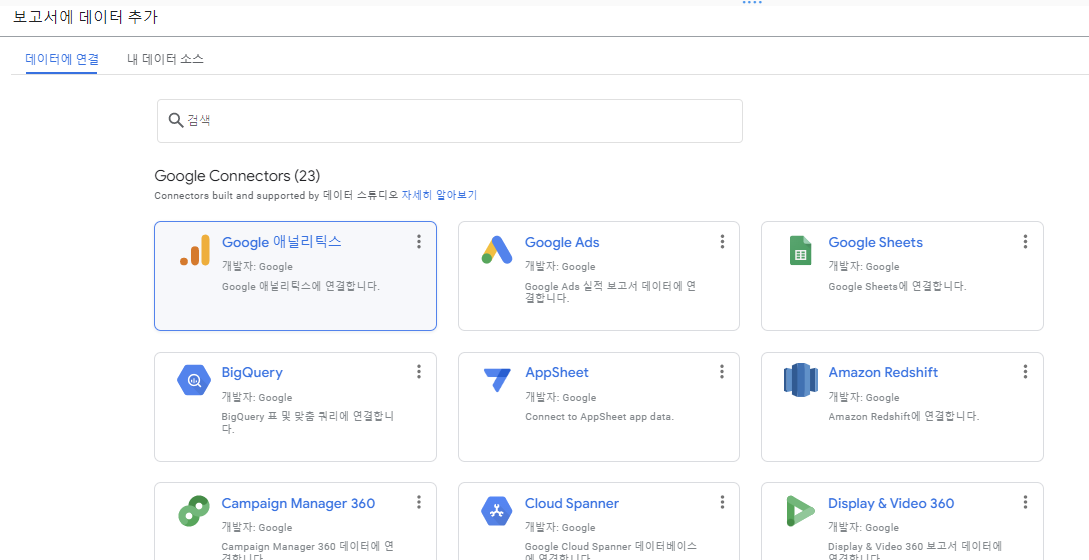Click the Cloud Spanner hexagon icon
Screen dimensions: 1089x560
(x=497, y=511)
